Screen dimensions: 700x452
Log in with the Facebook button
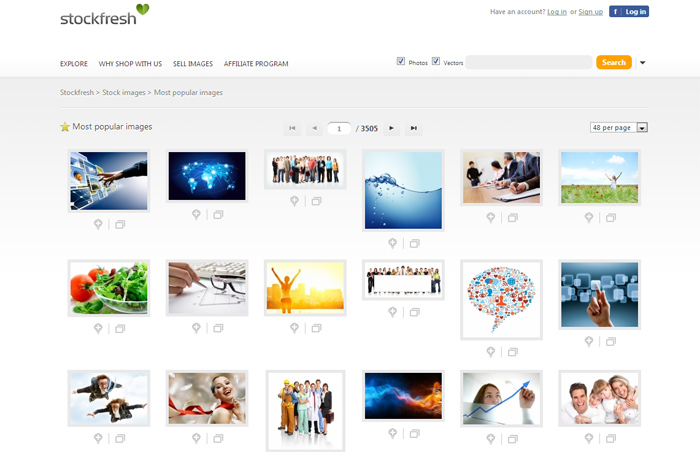click(629, 12)
